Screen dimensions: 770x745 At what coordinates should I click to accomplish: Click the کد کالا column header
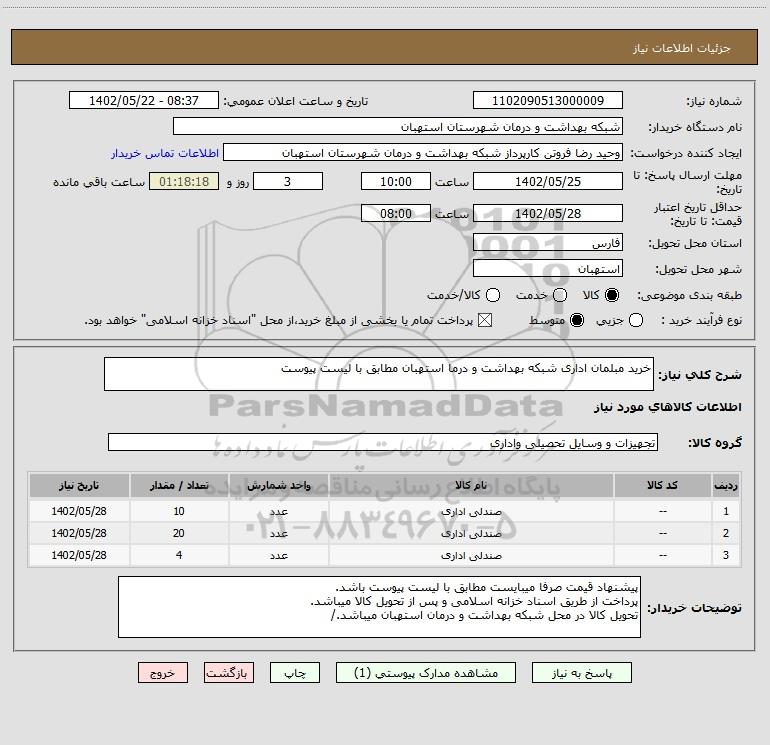pos(662,486)
